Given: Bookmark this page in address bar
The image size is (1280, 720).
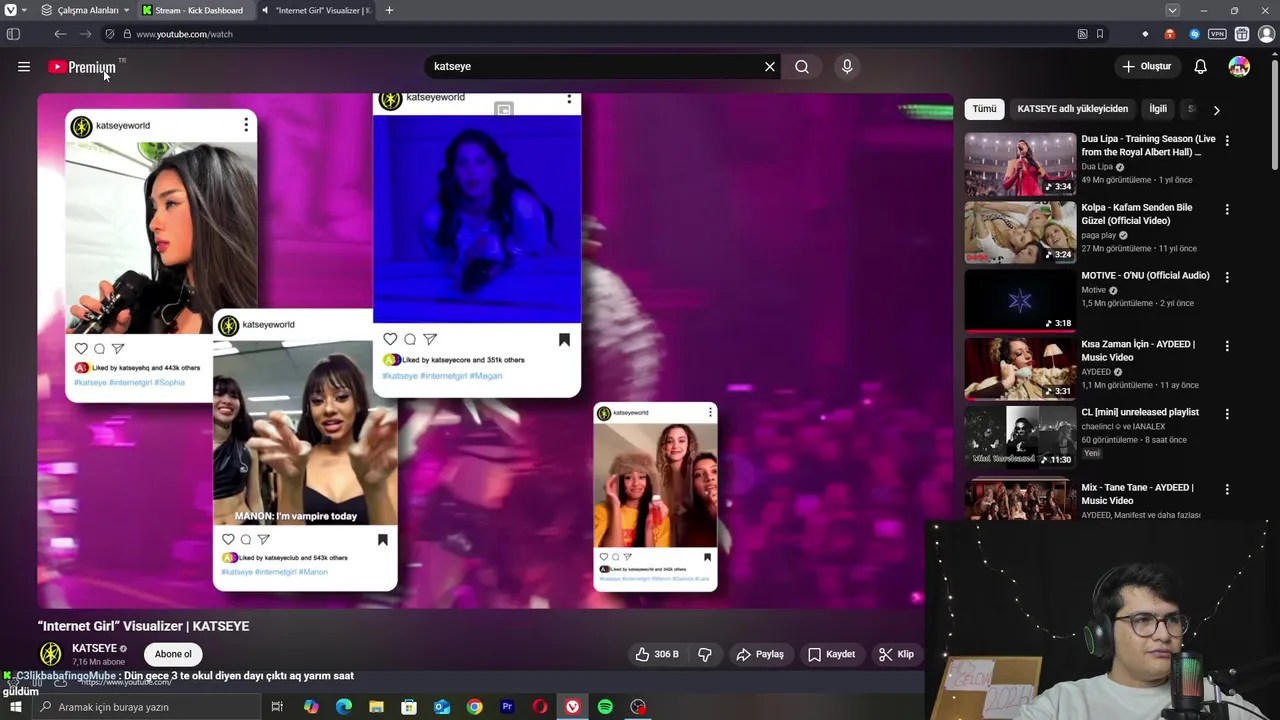Looking at the screenshot, I should coord(1099,34).
